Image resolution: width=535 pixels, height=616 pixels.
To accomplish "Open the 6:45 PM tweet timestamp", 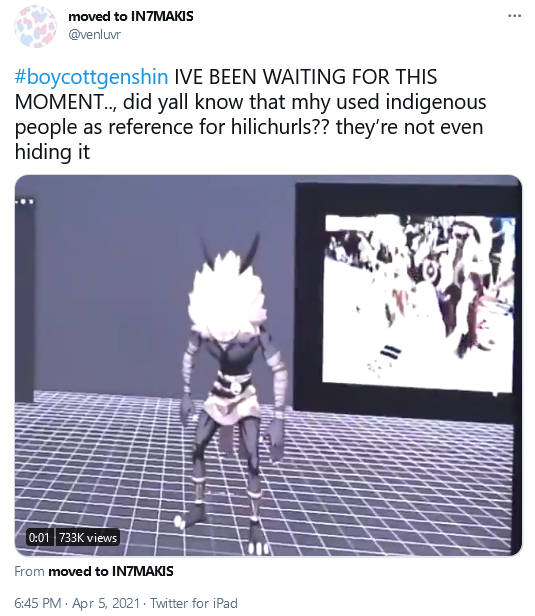I will [x=38, y=603].
